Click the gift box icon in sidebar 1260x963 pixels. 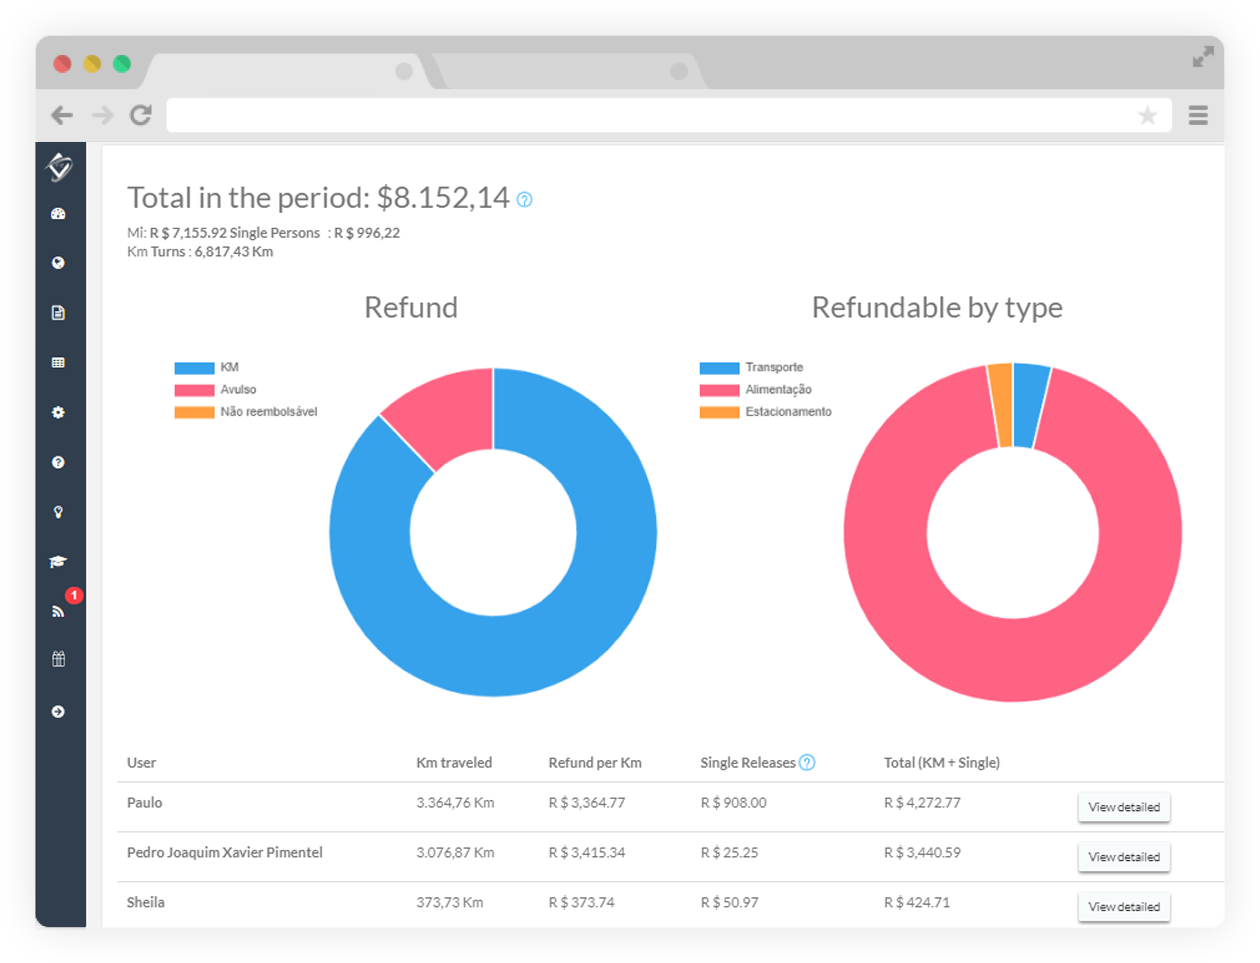pyautogui.click(x=58, y=659)
